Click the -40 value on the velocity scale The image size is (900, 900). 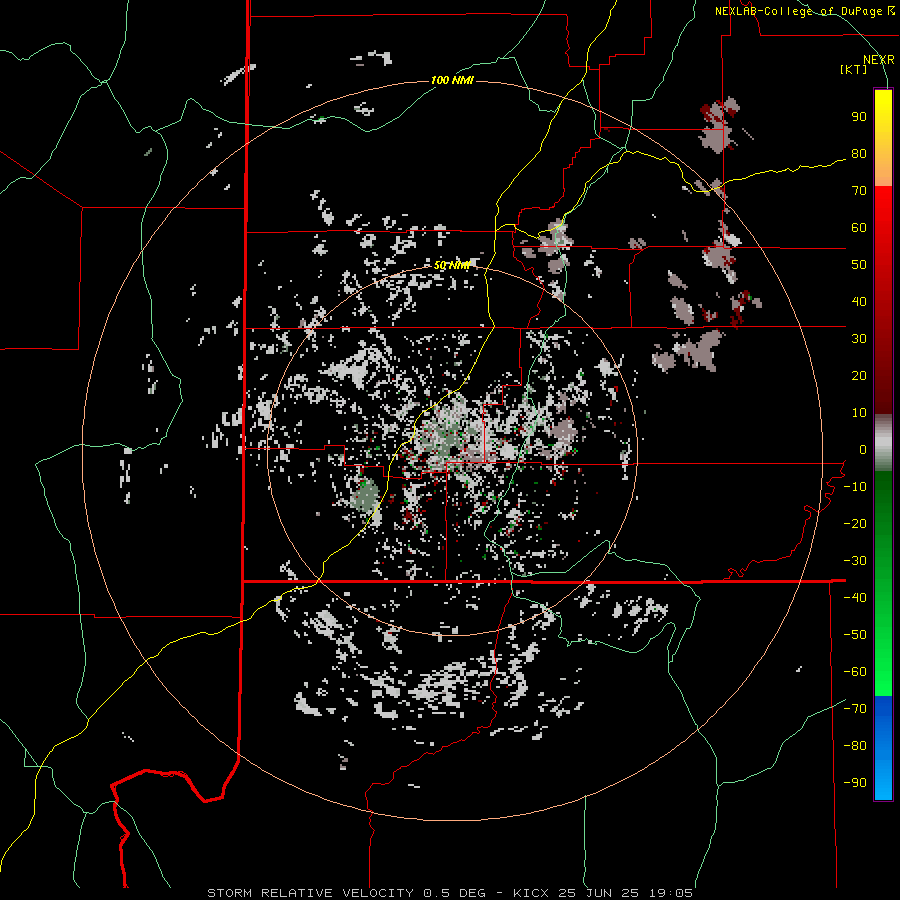coord(855,598)
